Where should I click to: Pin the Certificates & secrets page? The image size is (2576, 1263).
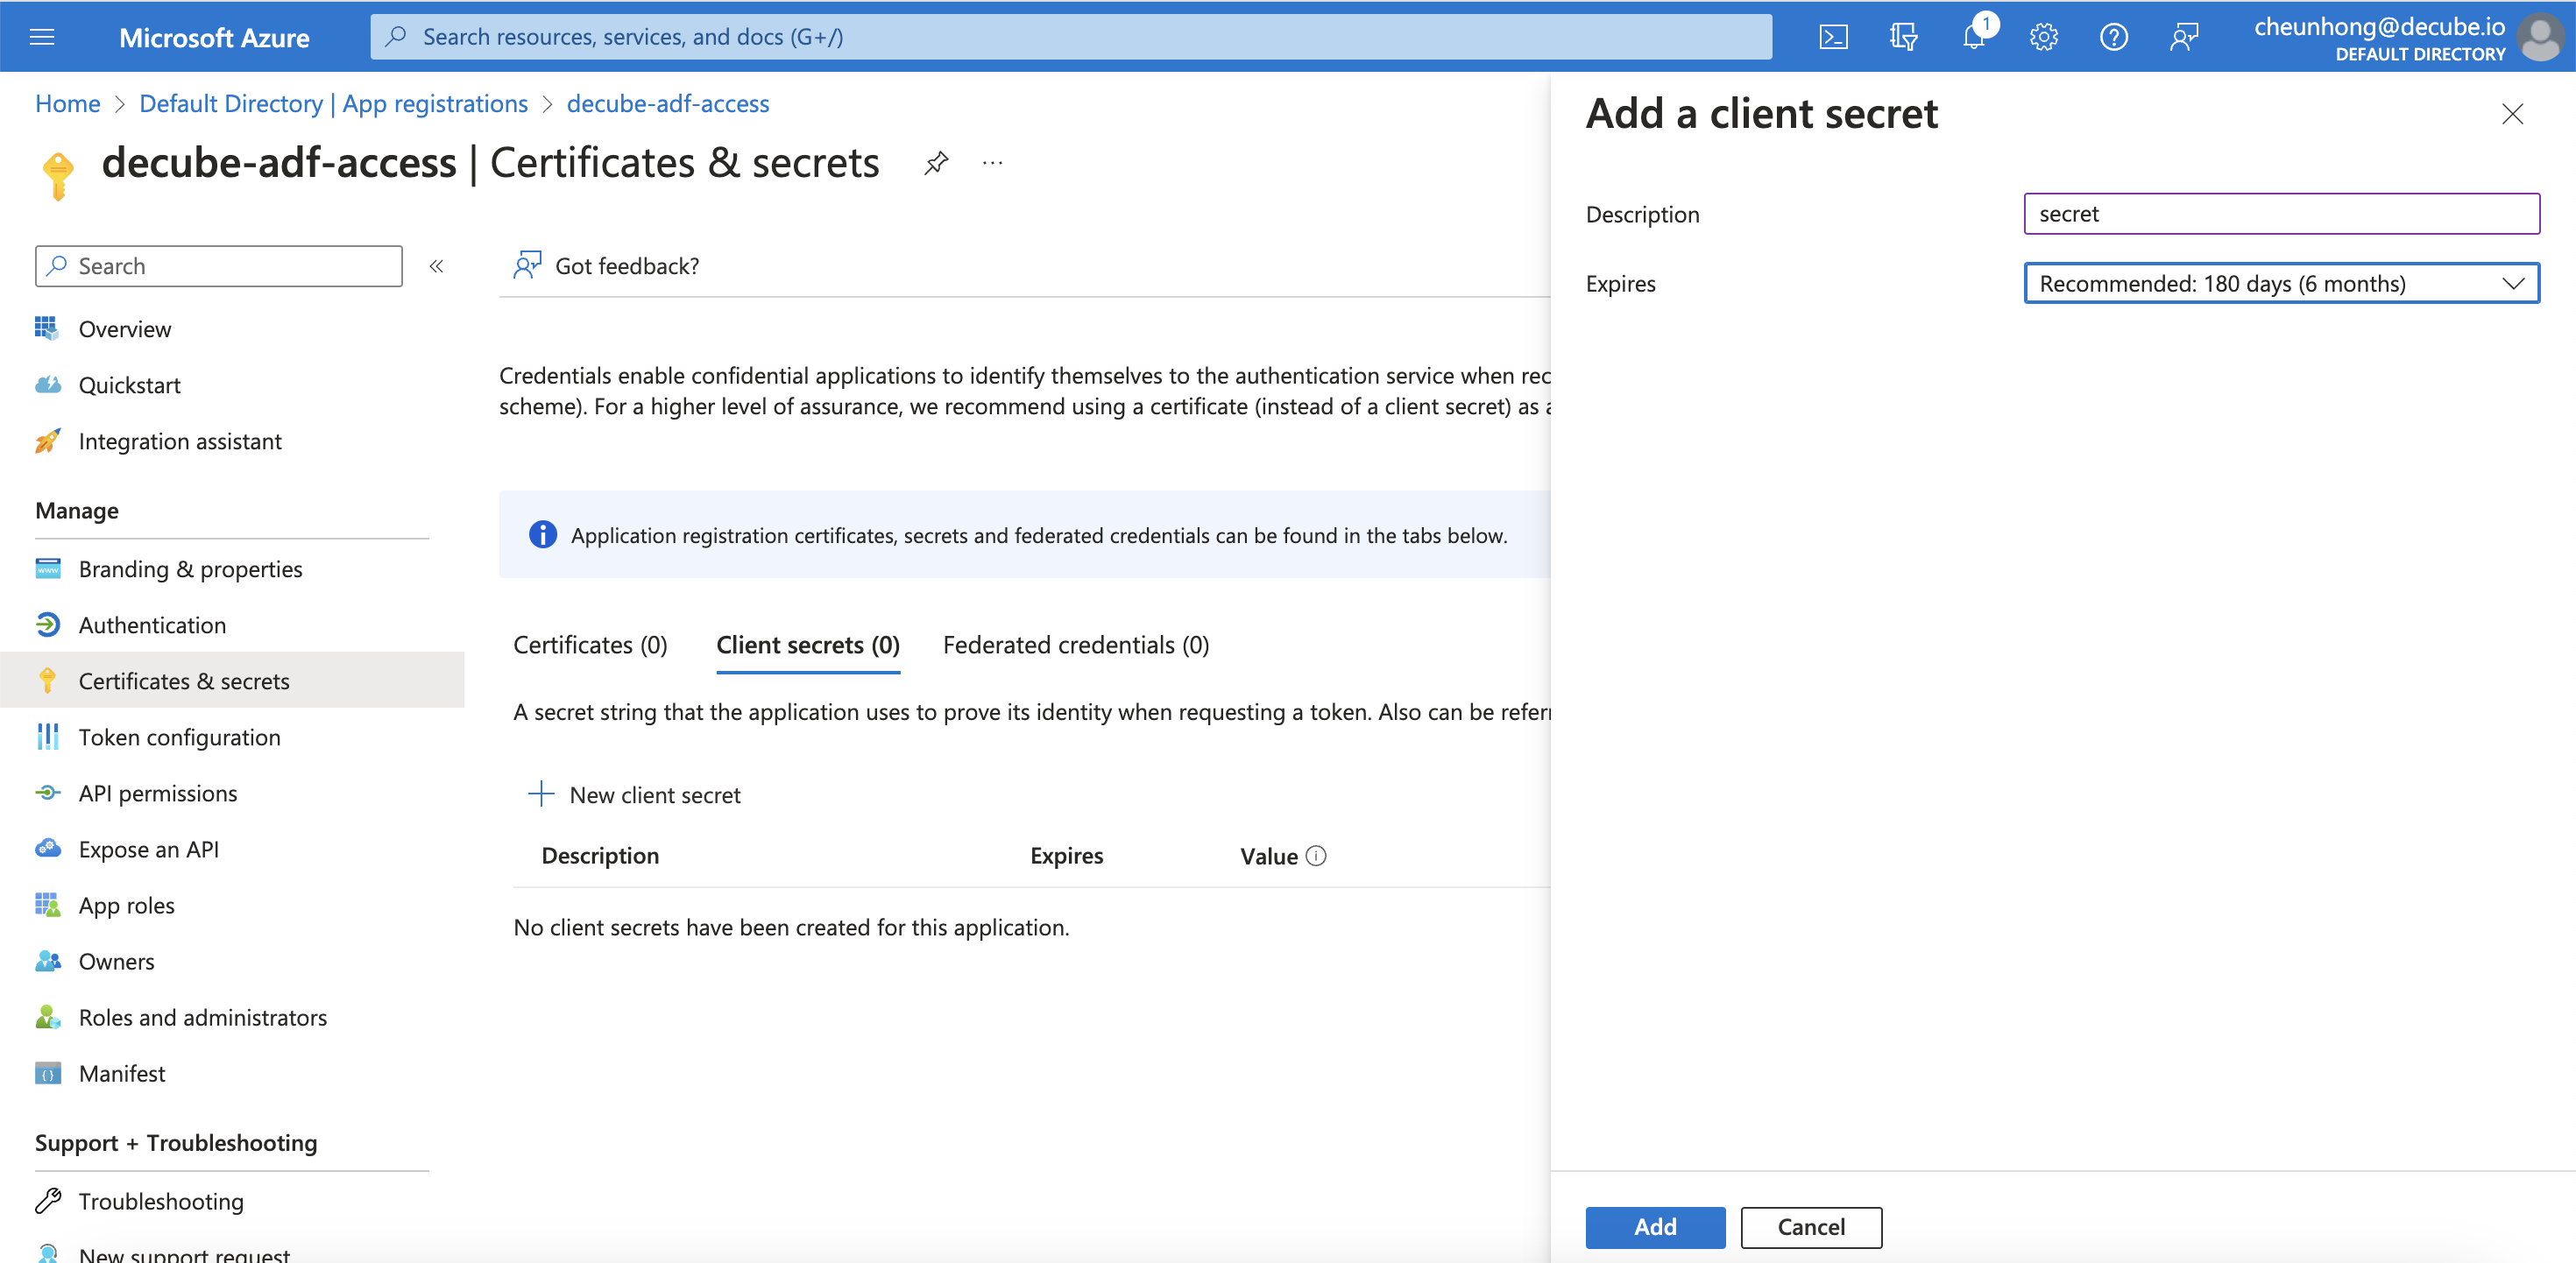(x=935, y=163)
